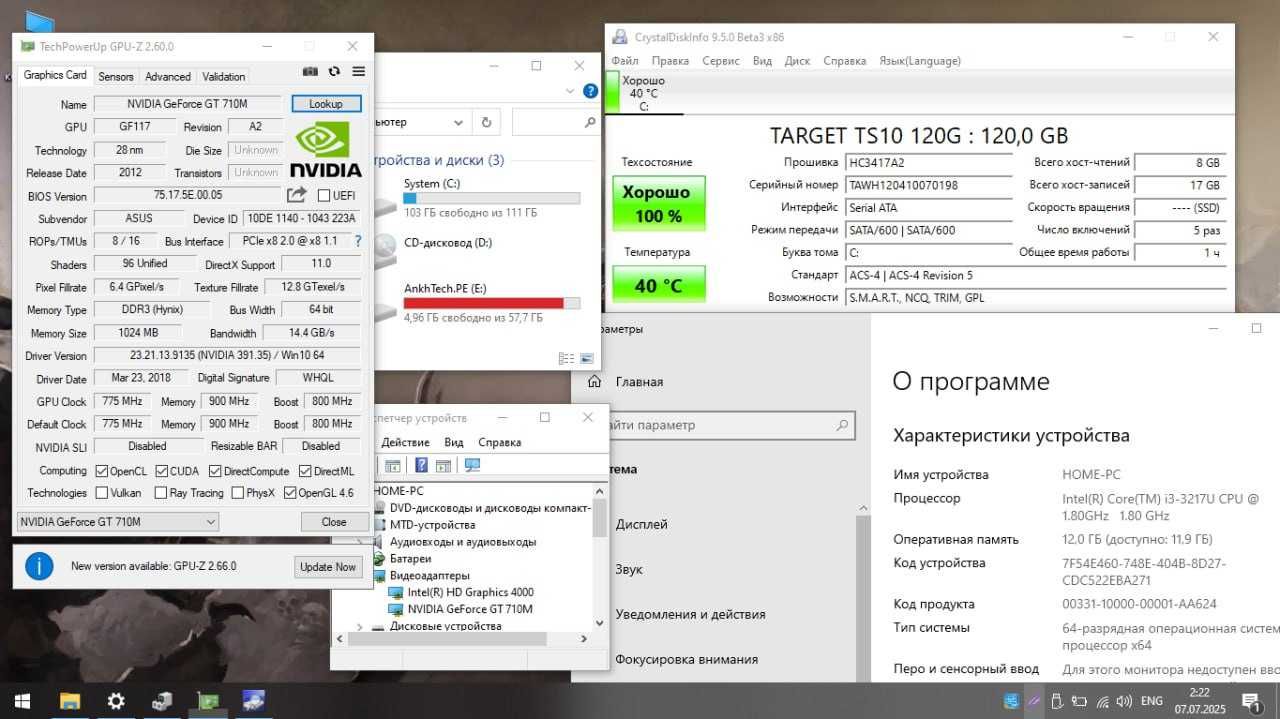Open GPU-Z taskbar icon
The image size is (1280, 719).
[x=207, y=701]
